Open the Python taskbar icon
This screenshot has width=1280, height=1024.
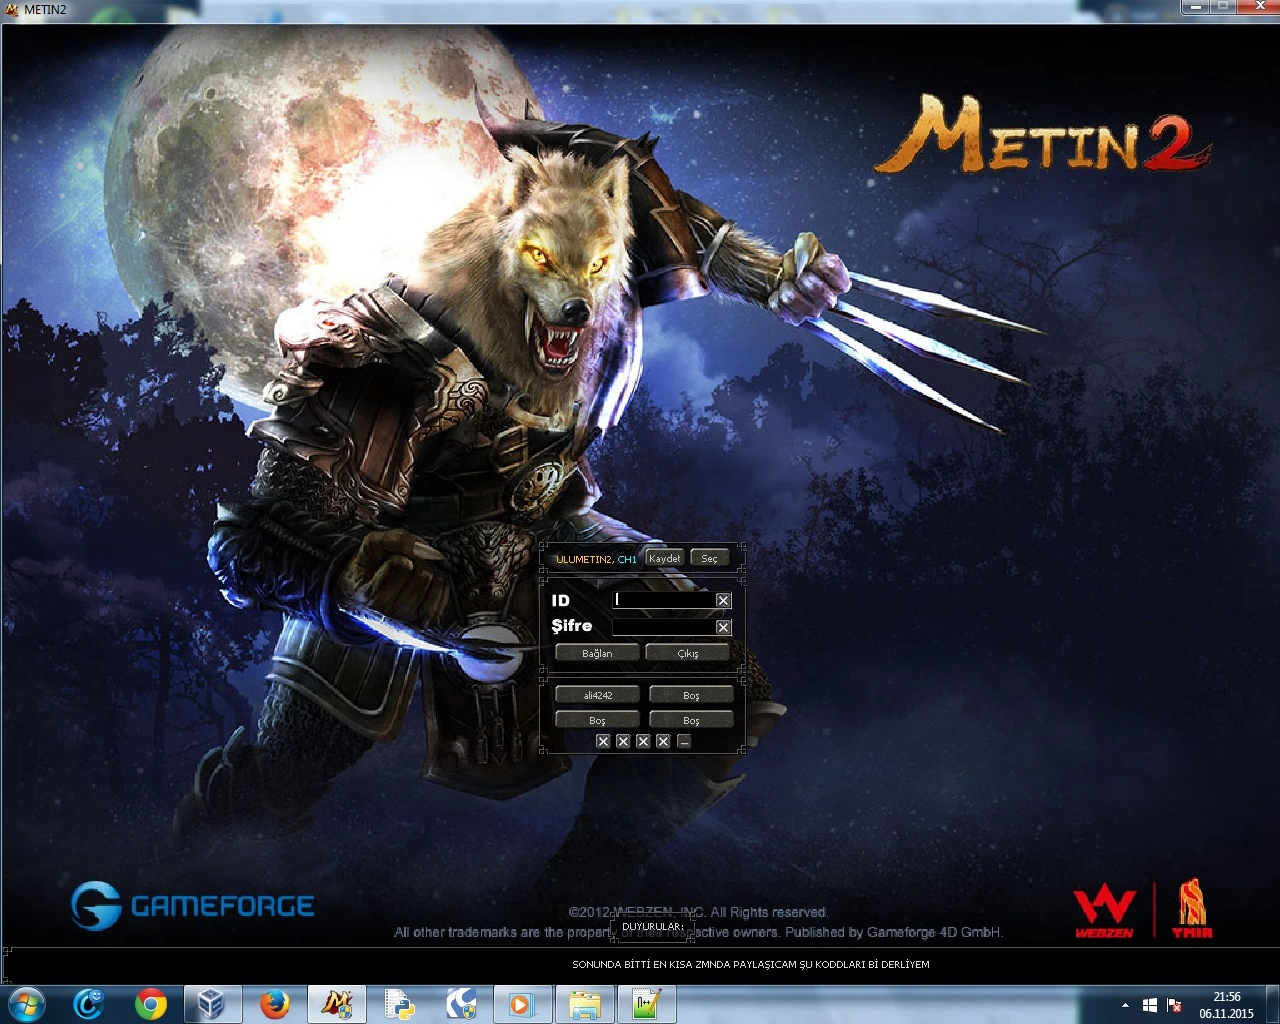(x=399, y=1004)
